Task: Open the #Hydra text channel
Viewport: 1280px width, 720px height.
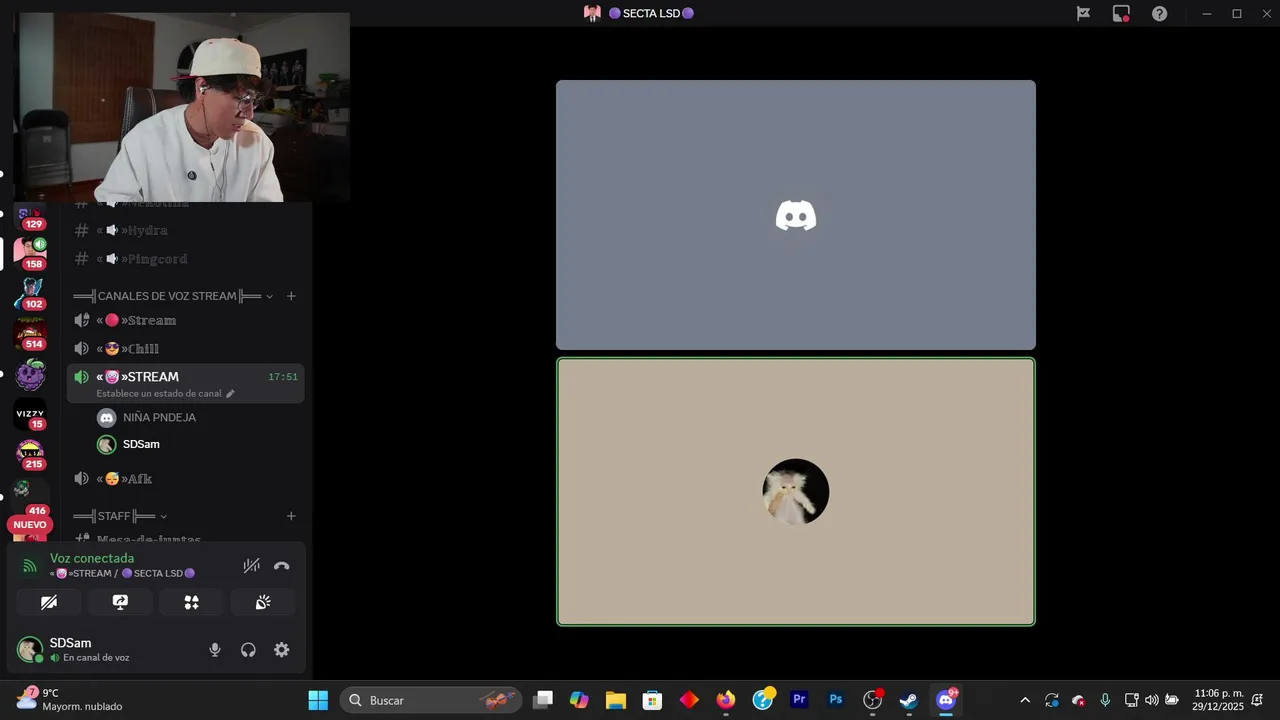Action: click(185, 230)
